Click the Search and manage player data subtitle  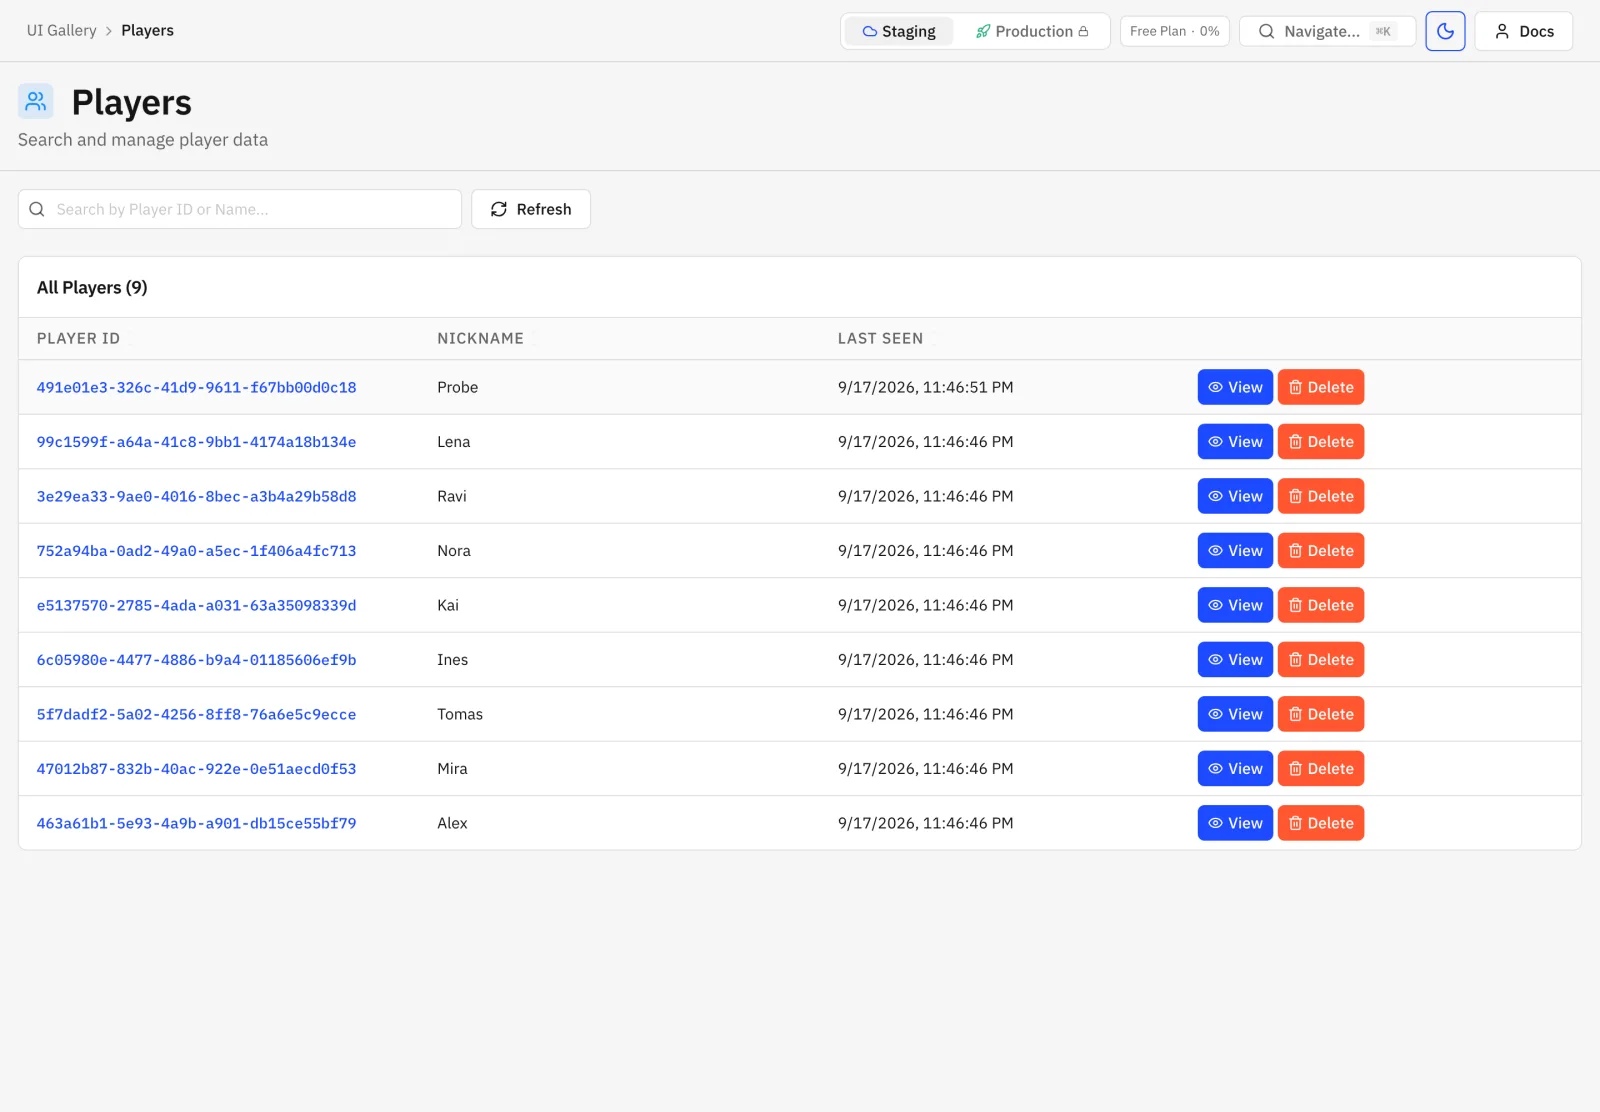143,140
